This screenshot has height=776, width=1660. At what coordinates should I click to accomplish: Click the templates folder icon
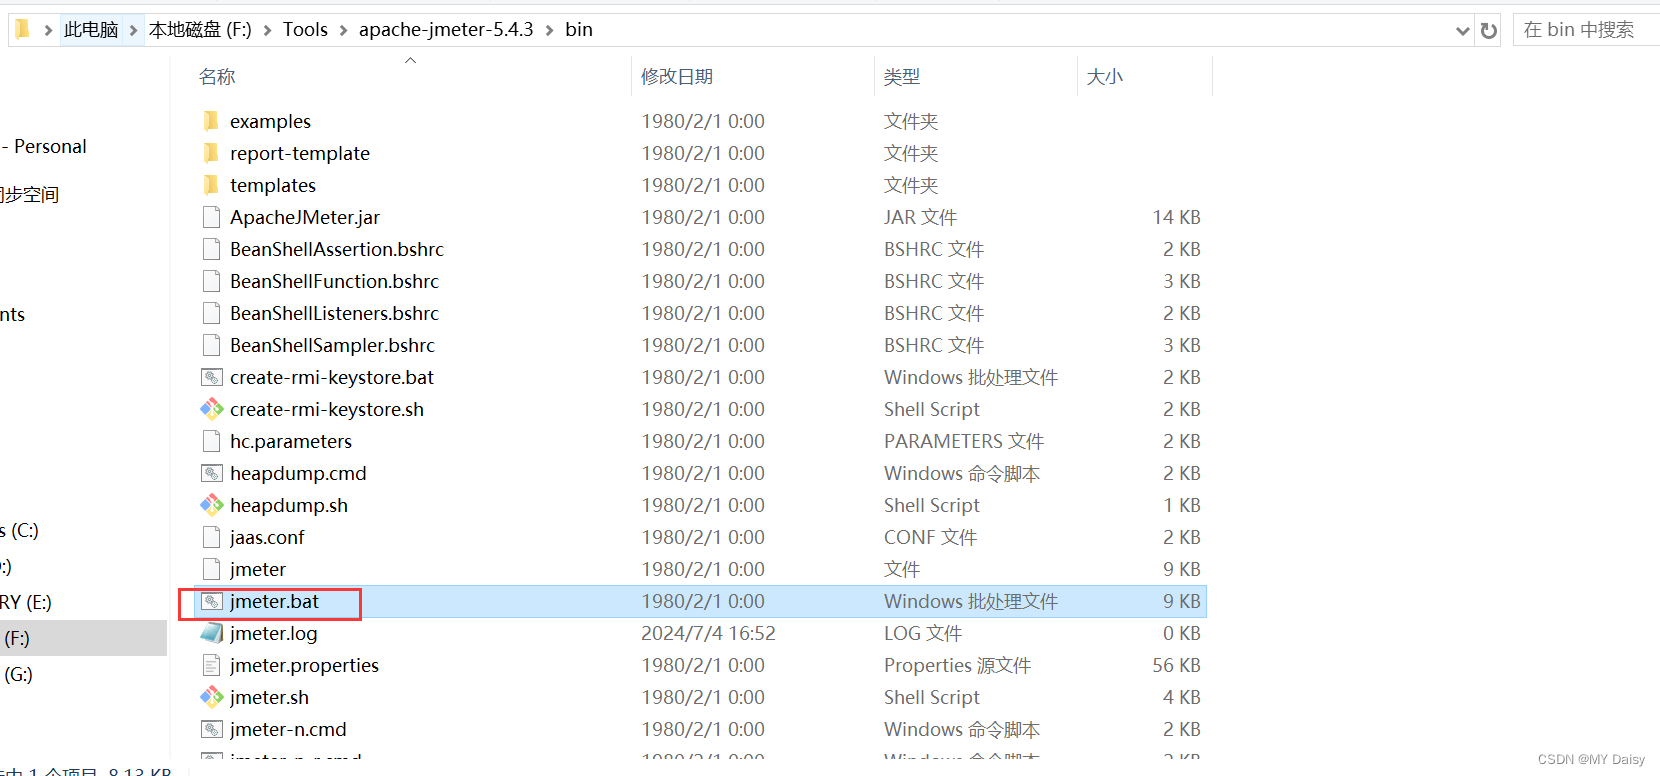[211, 185]
